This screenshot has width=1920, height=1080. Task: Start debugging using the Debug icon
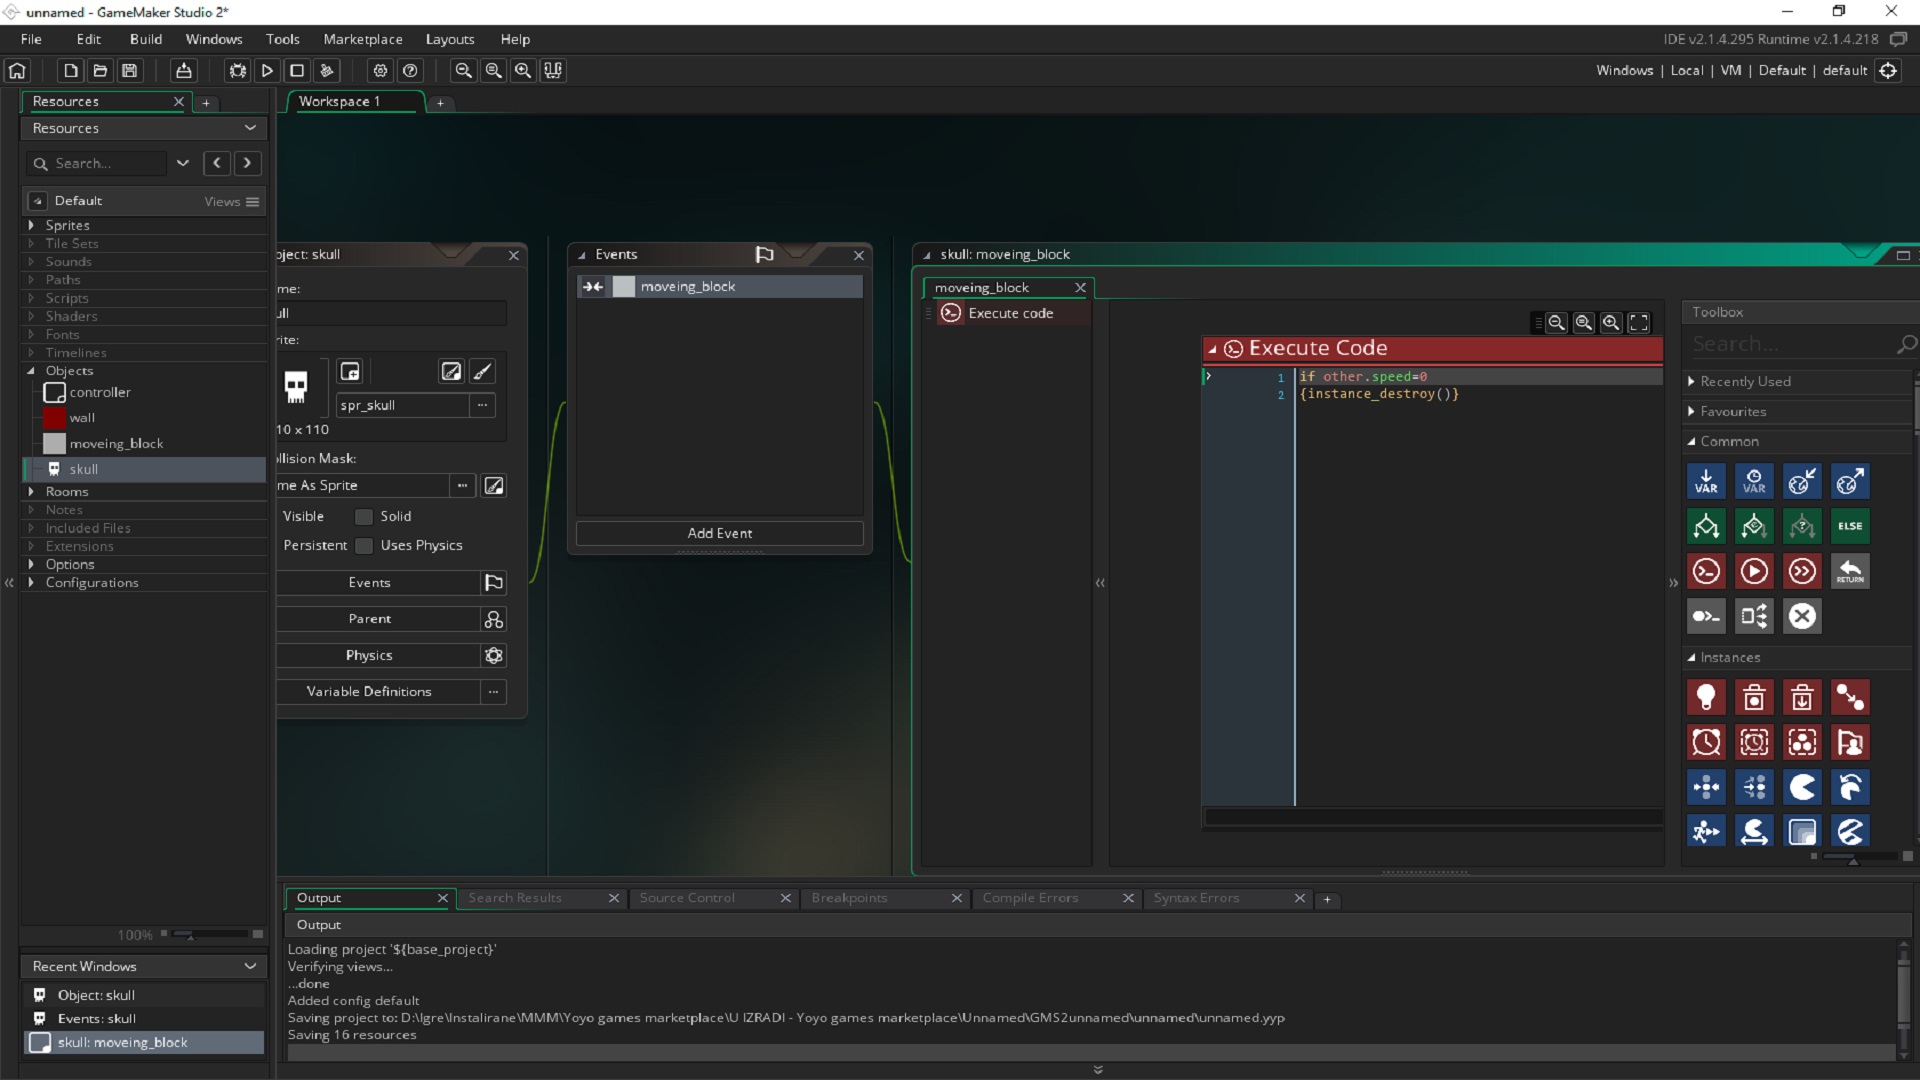point(237,70)
